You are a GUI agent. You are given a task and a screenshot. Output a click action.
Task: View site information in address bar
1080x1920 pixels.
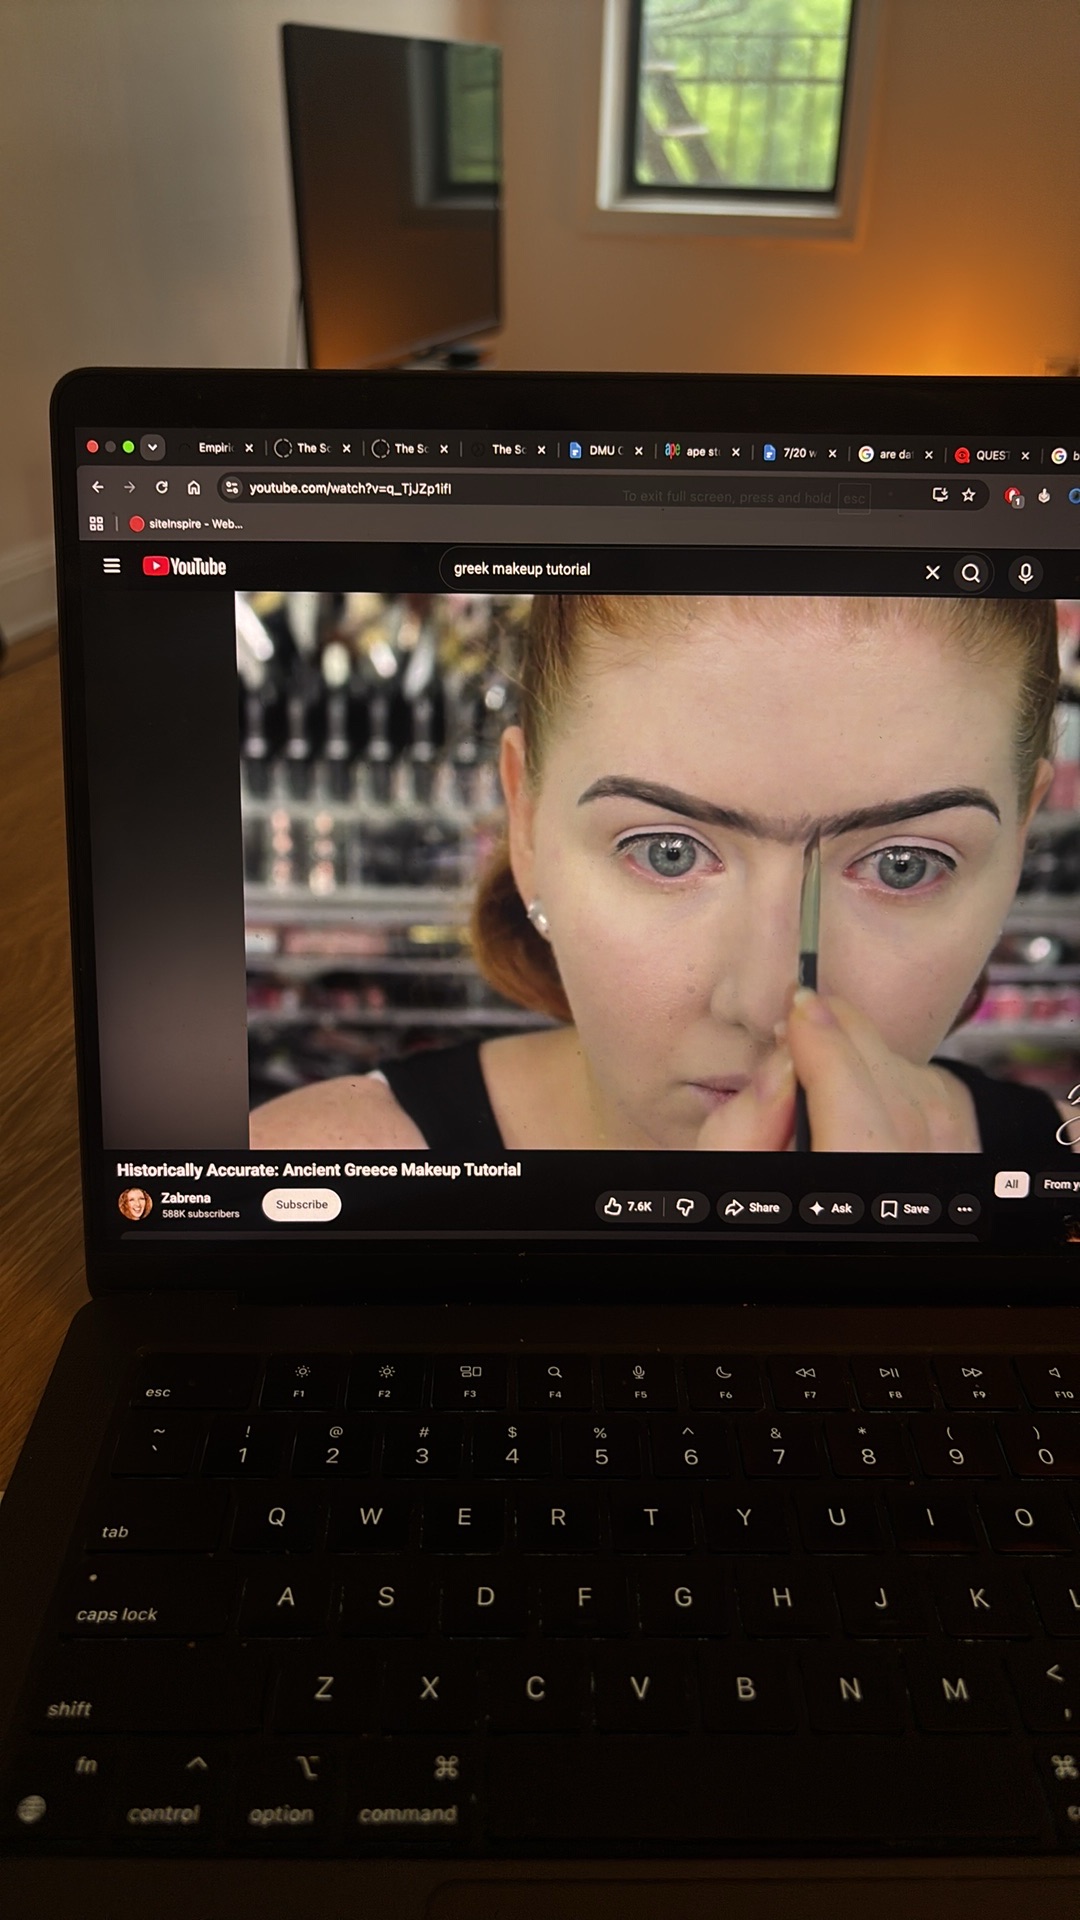232,487
